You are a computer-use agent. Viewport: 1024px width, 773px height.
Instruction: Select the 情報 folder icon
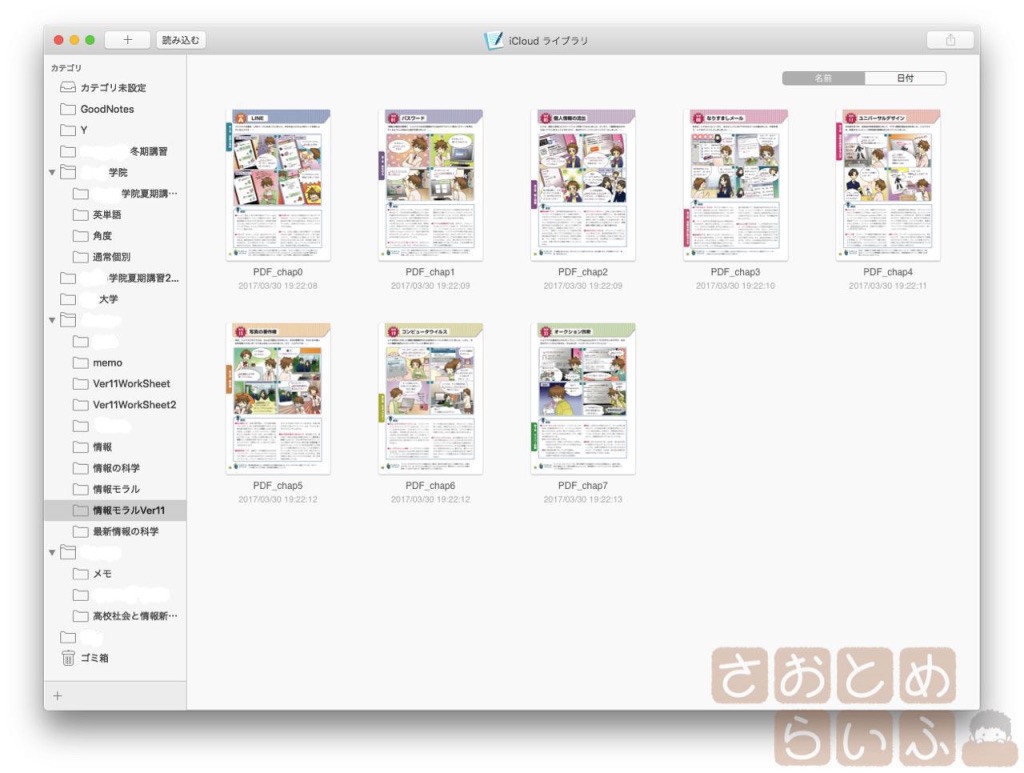click(81, 447)
